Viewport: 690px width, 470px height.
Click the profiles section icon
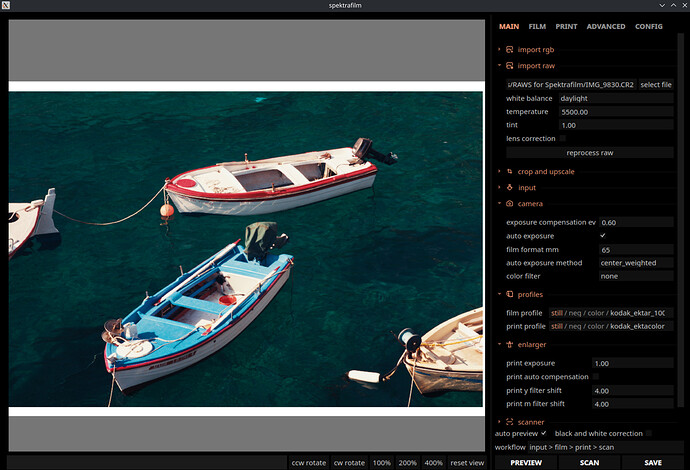pyautogui.click(x=510, y=294)
